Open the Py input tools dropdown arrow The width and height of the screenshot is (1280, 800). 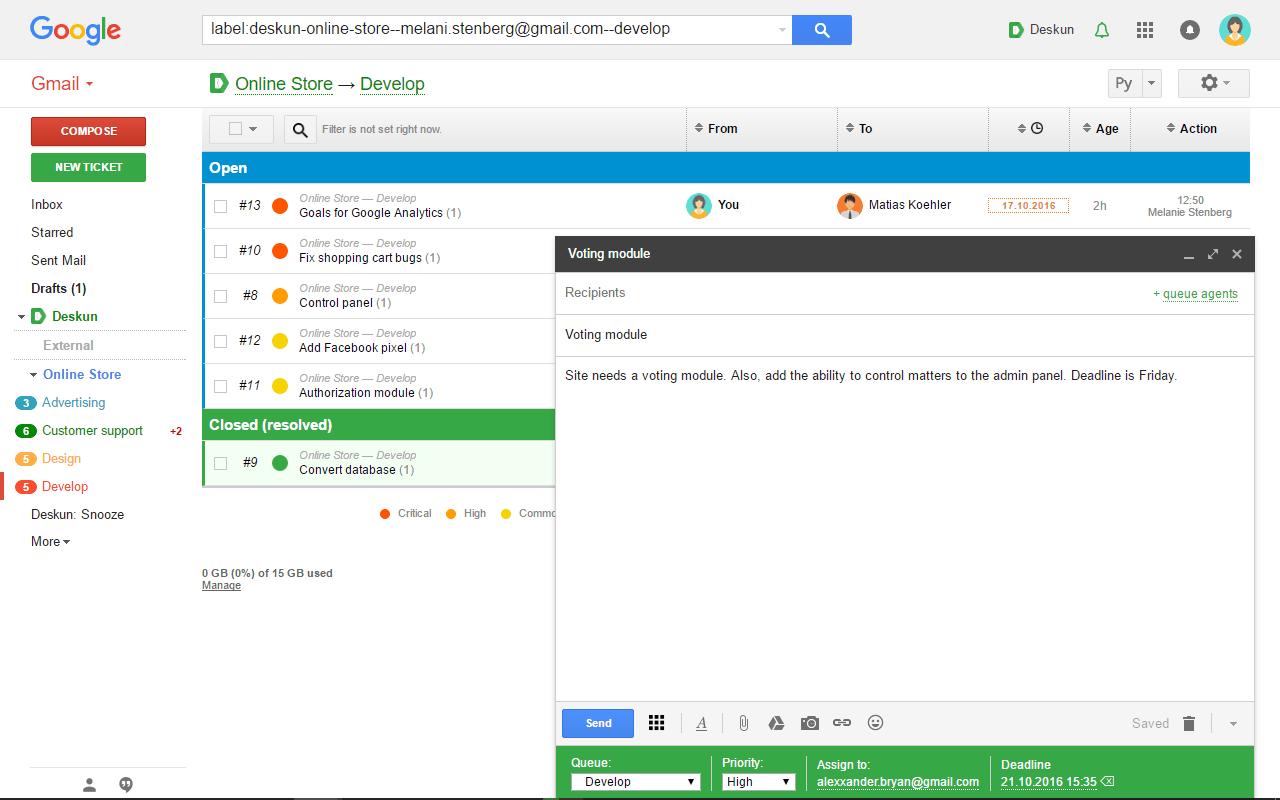coord(1151,84)
